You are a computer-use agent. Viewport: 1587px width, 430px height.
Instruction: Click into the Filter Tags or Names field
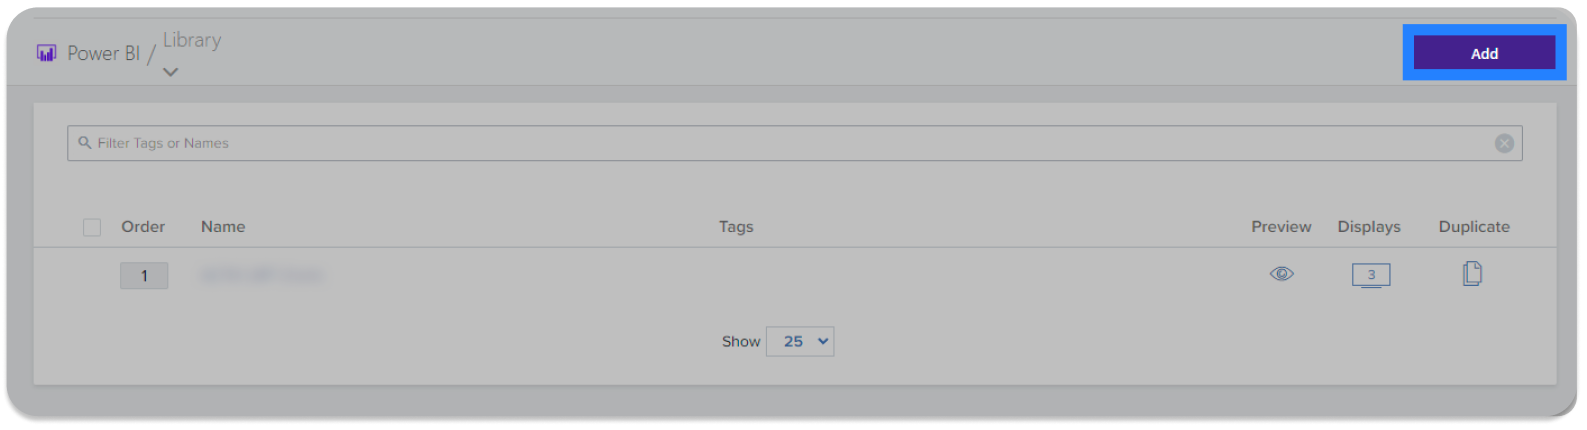794,143
